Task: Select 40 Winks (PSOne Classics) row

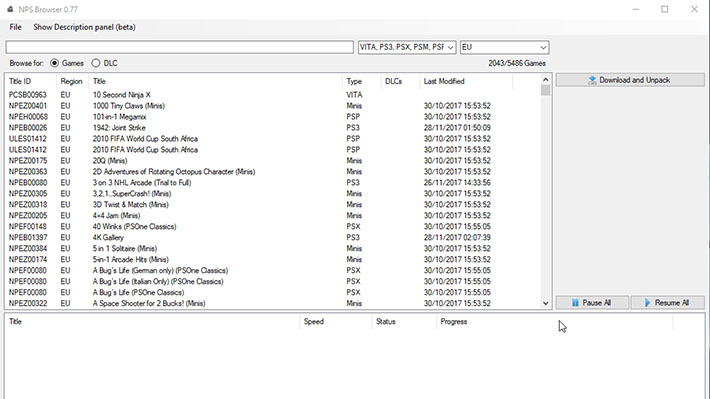Action: point(273,226)
